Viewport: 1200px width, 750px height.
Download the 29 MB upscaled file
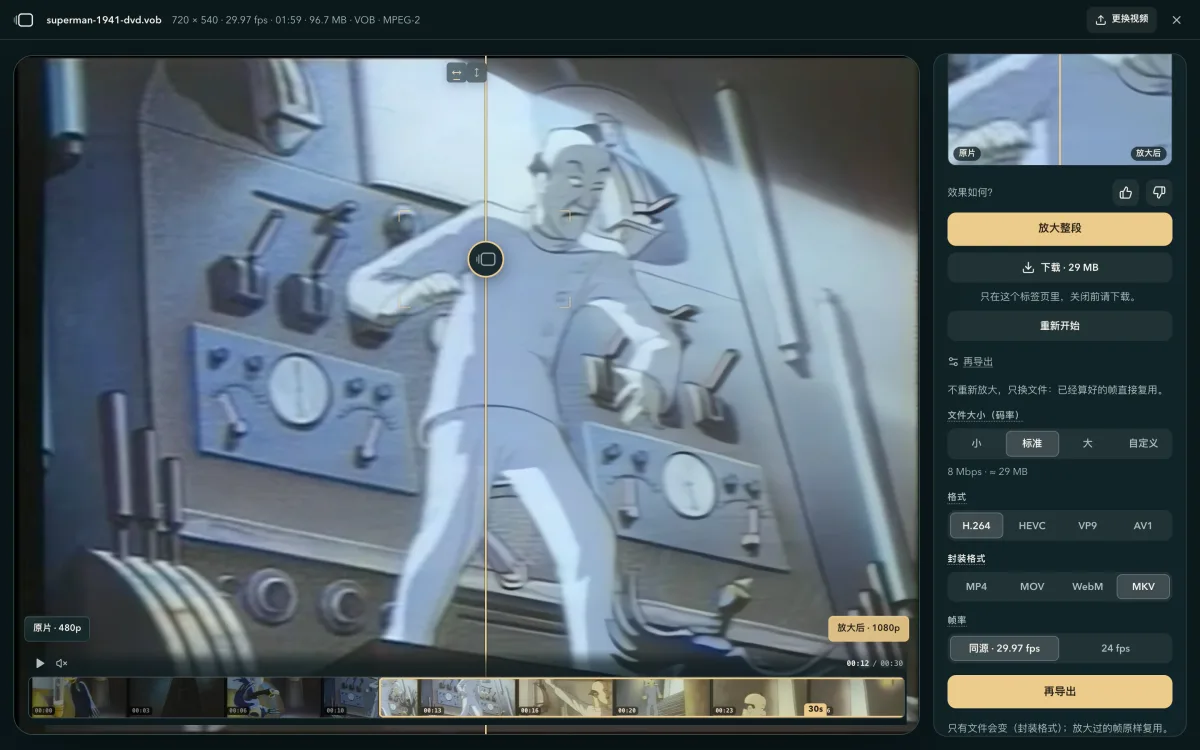(x=1060, y=268)
